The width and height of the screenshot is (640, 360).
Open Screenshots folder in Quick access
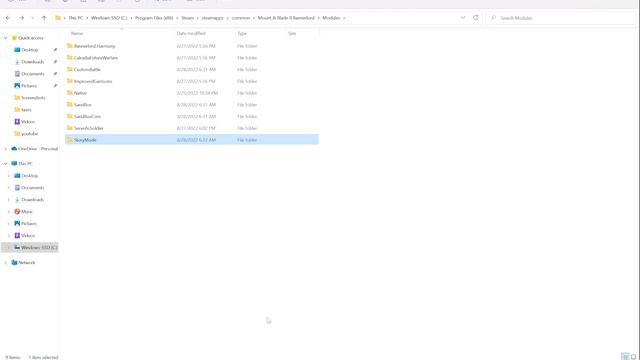click(x=33, y=98)
